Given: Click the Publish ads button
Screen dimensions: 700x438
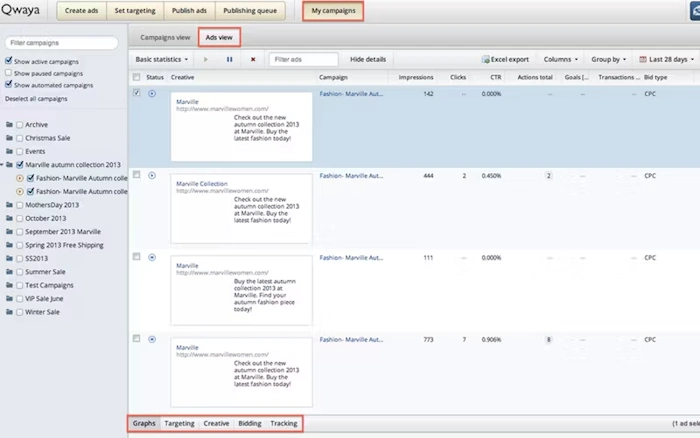Looking at the screenshot, I should click(189, 11).
